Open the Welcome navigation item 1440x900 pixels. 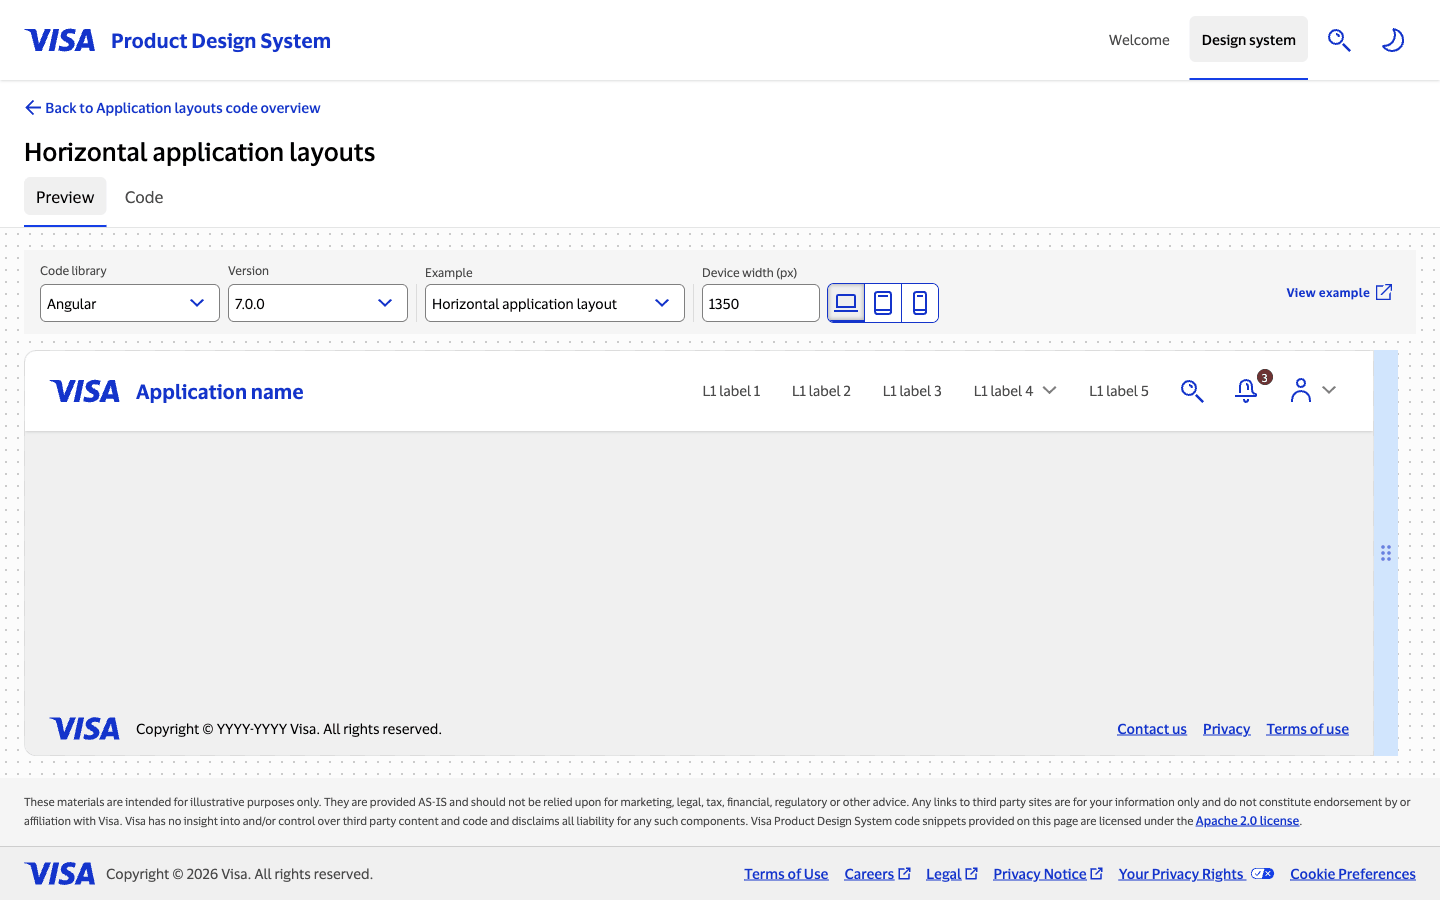pyautogui.click(x=1139, y=40)
